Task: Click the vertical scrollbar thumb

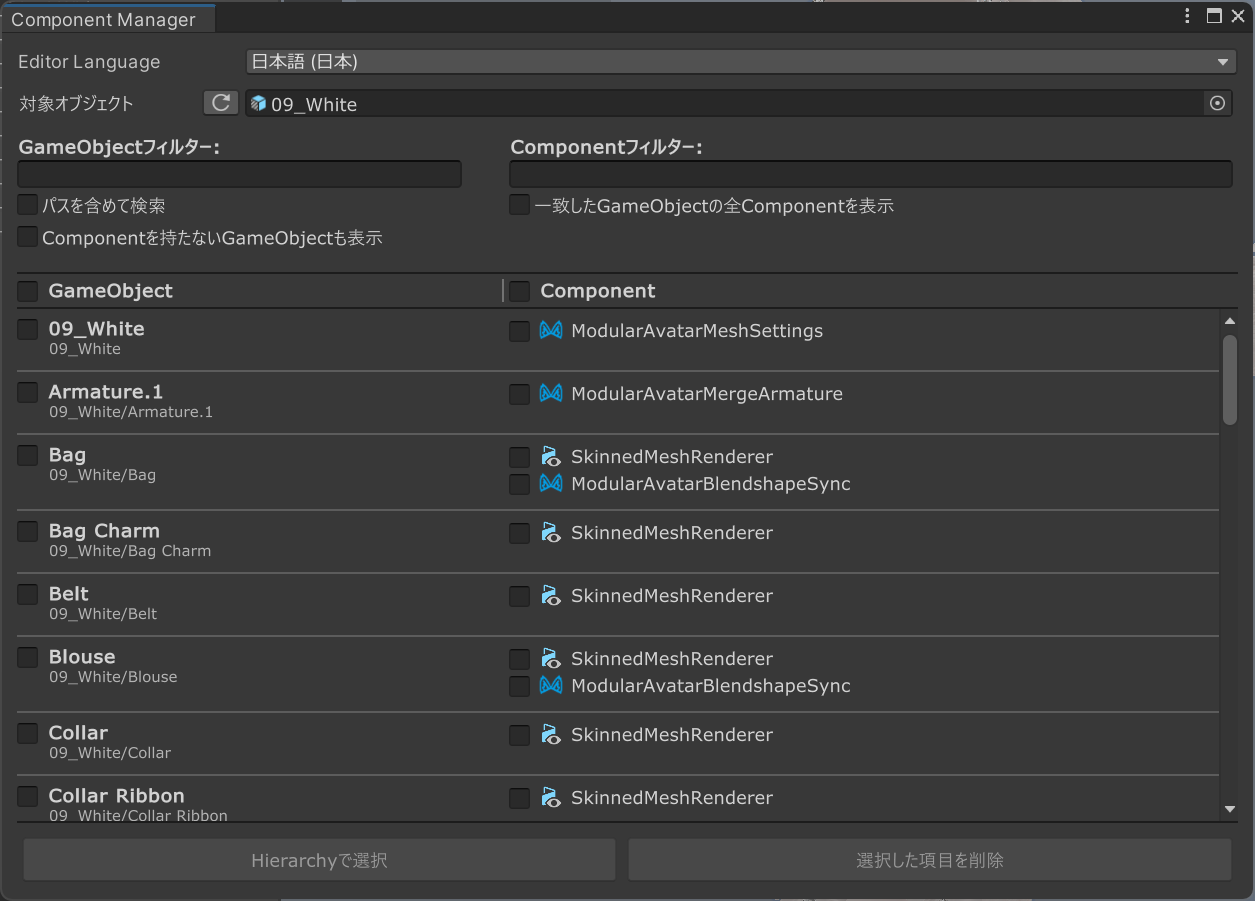Action: (1230, 380)
